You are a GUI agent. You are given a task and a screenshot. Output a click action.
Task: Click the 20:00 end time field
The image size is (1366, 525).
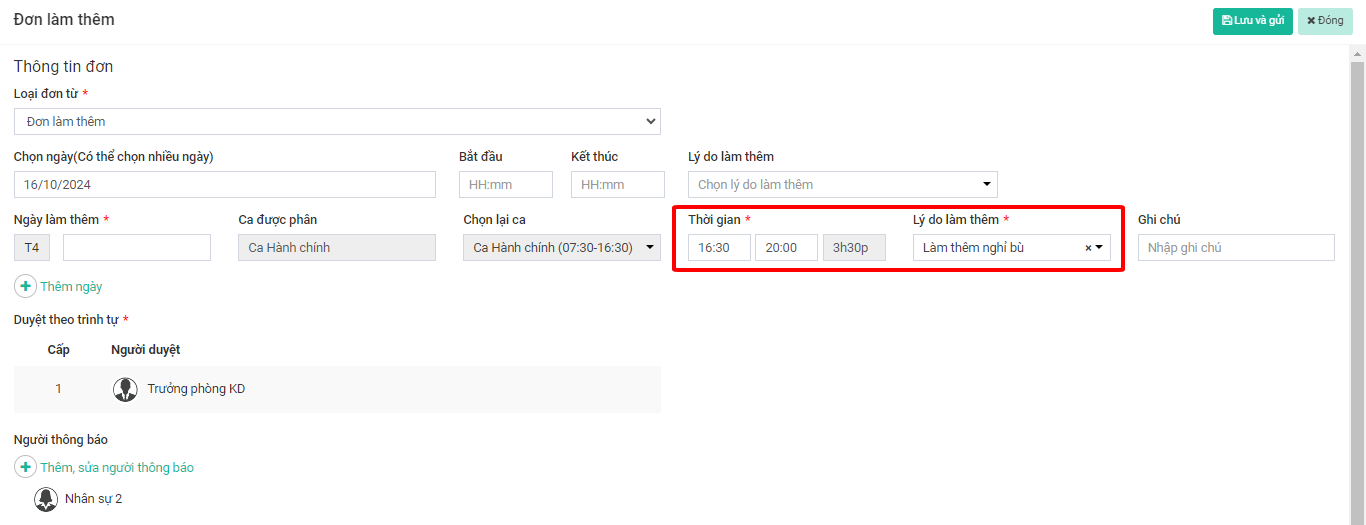(x=786, y=248)
